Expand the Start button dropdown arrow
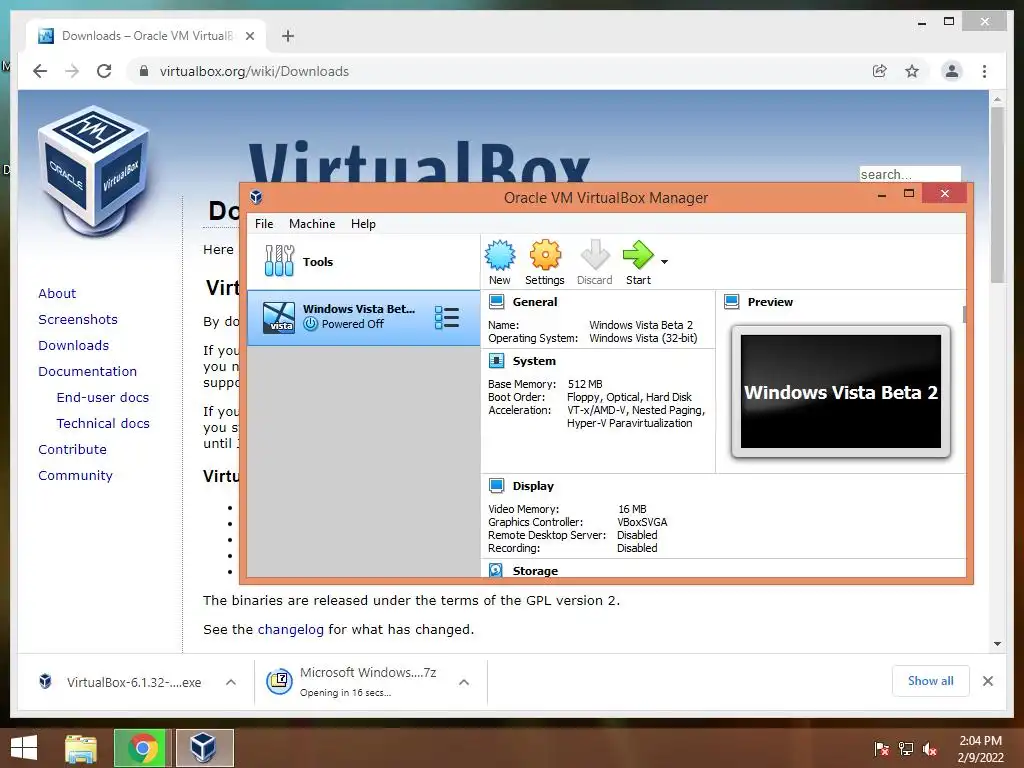The height and width of the screenshot is (768, 1024). 664,262
